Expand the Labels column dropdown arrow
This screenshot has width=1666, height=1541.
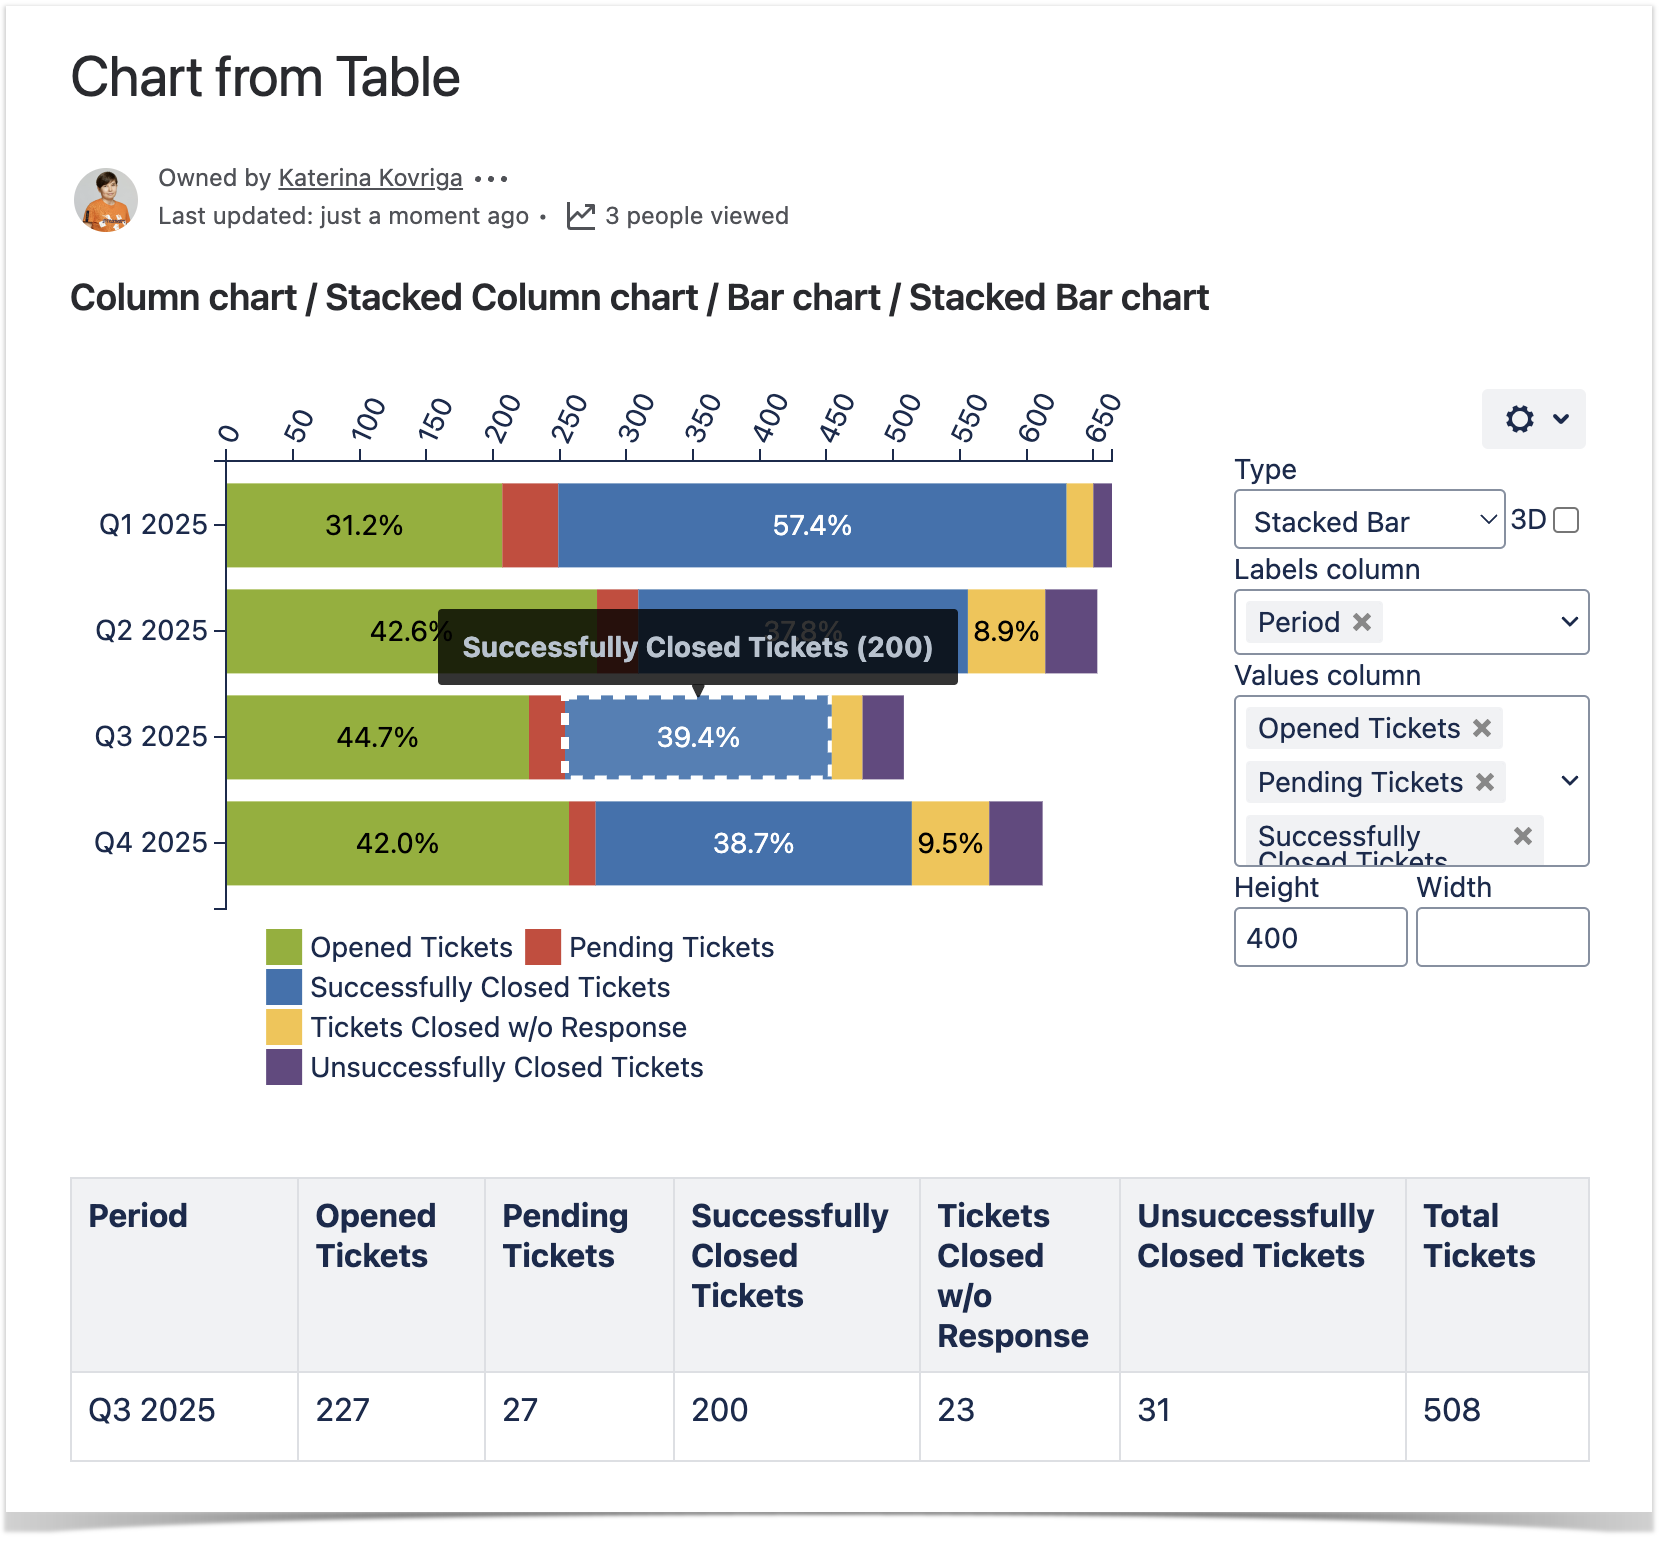pos(1569,622)
